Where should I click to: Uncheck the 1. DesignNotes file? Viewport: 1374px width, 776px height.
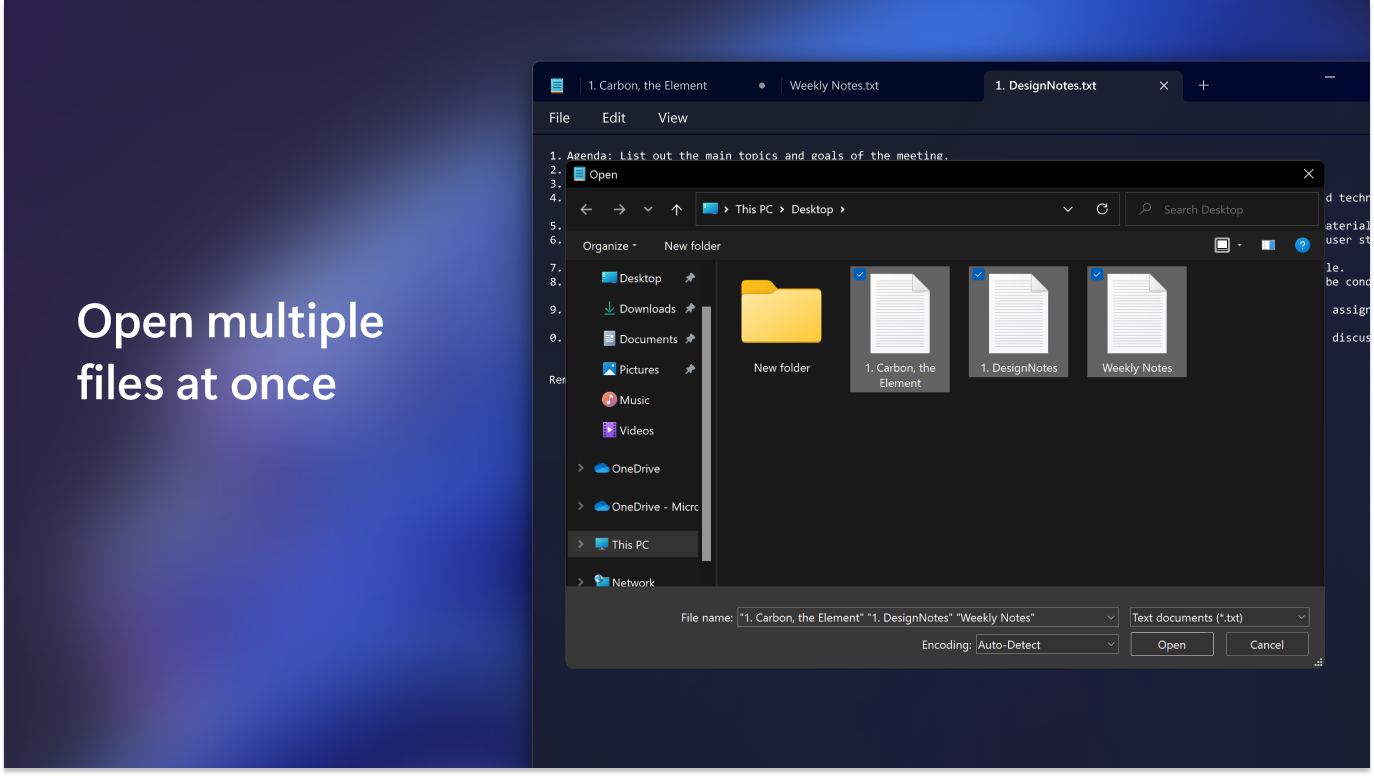[978, 274]
